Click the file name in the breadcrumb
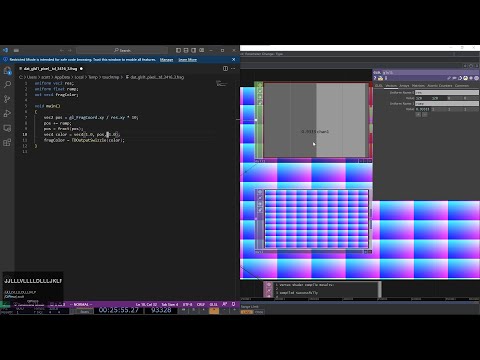Screen dimensions: 480x360 click(157, 77)
